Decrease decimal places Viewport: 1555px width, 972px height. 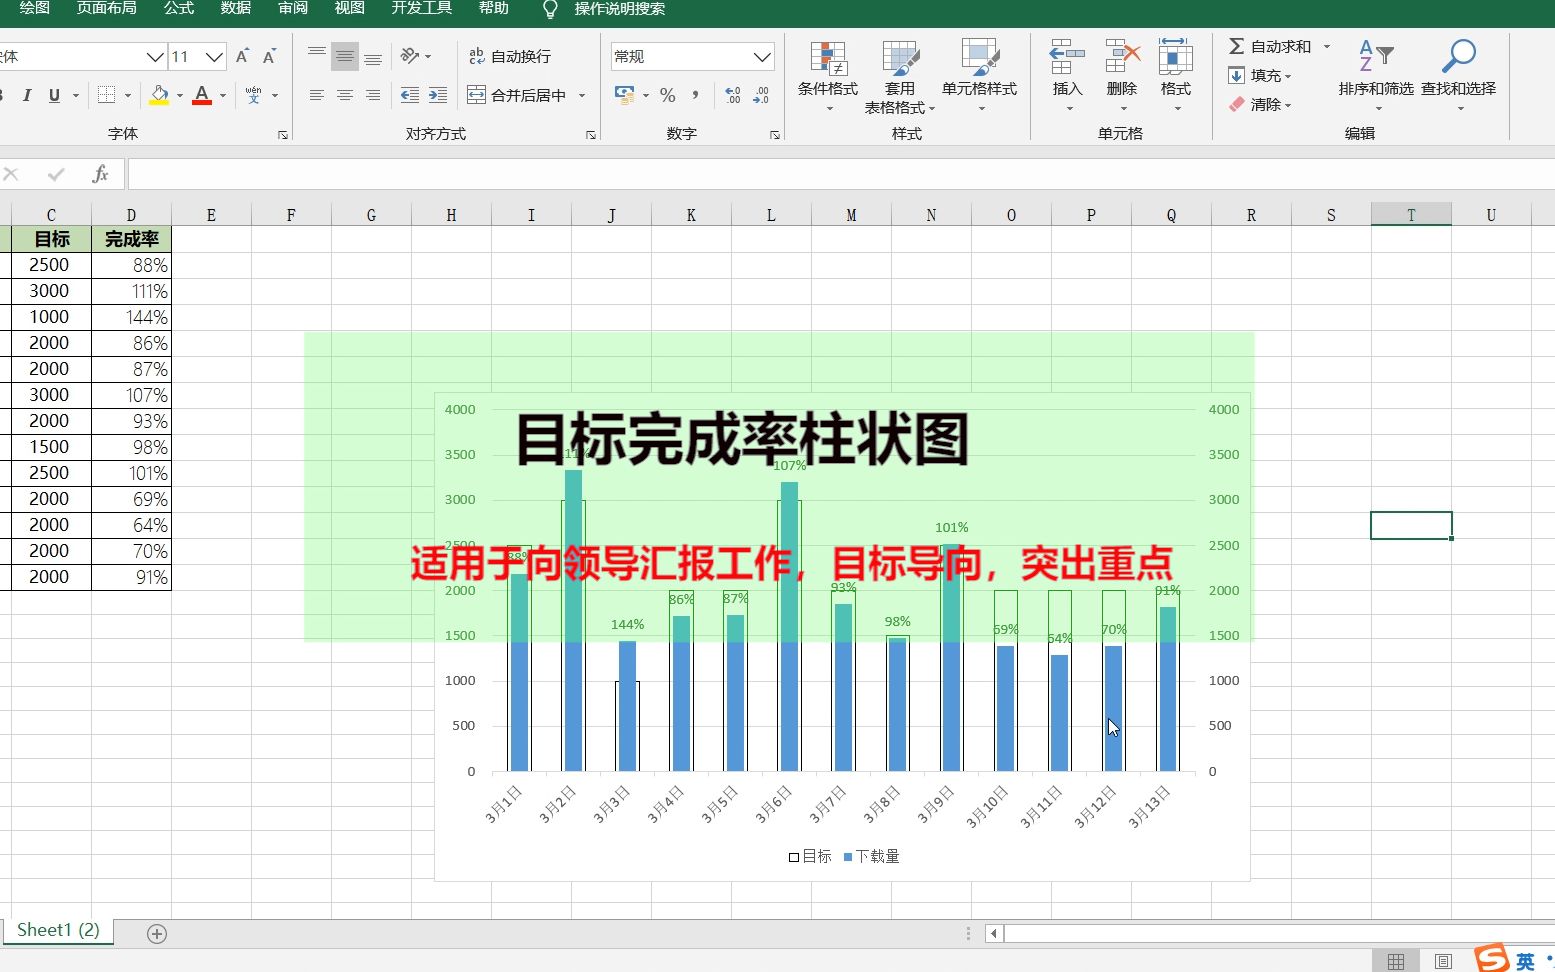(x=761, y=95)
